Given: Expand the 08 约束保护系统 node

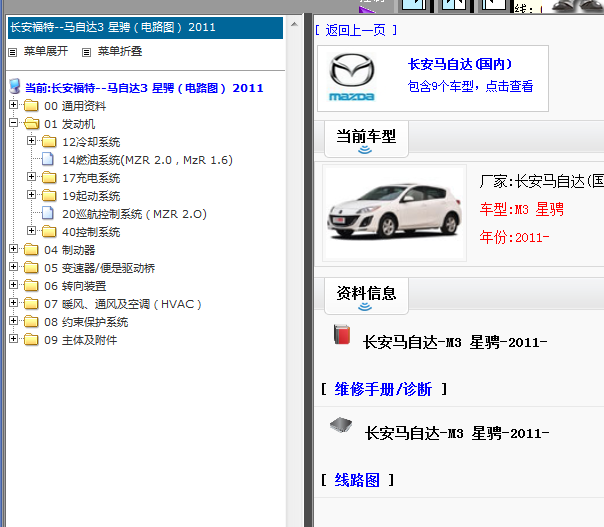Looking at the screenshot, I should click(x=13, y=321).
